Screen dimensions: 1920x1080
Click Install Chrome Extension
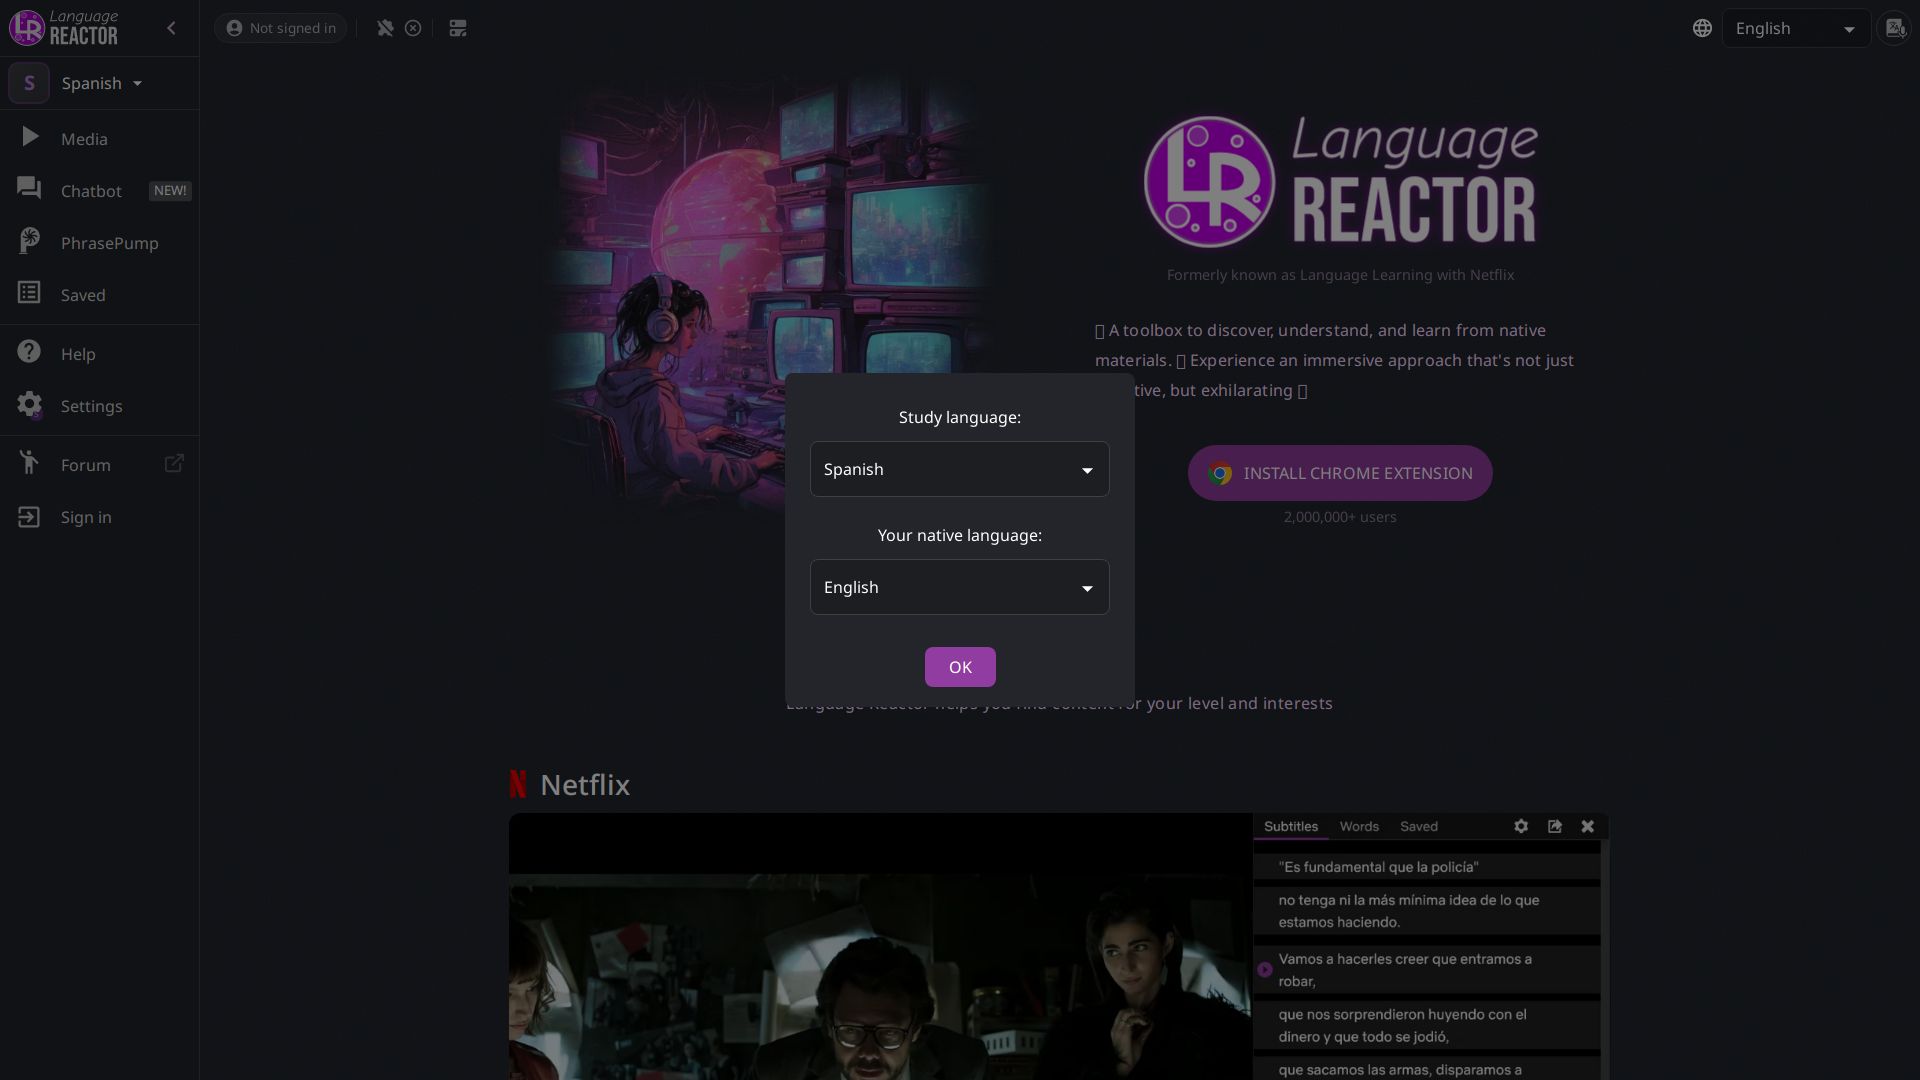(1340, 473)
